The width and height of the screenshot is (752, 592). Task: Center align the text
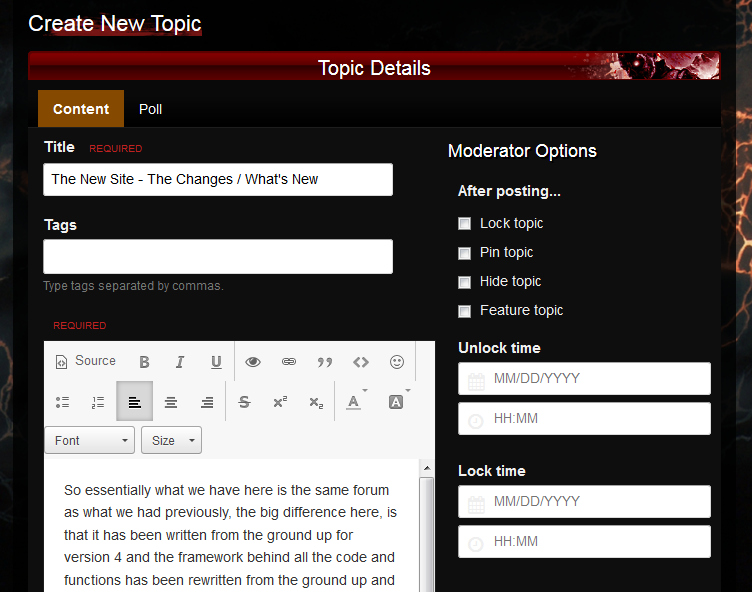tap(171, 402)
